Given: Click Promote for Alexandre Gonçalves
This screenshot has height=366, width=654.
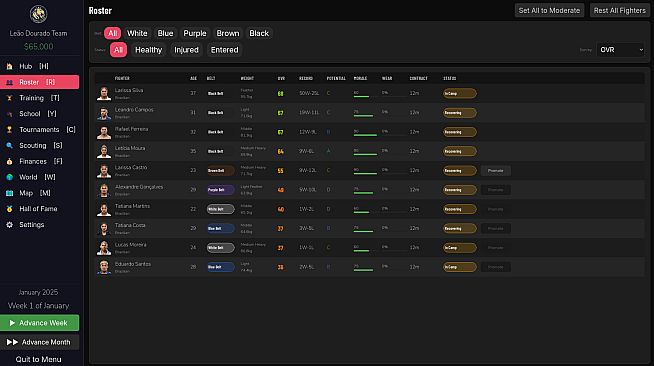Looking at the screenshot, I should coord(496,190).
